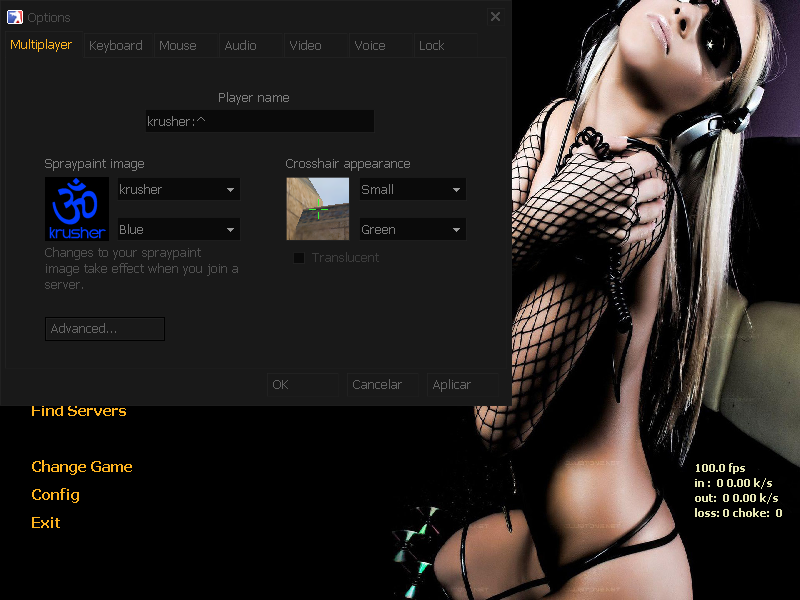Open Find Servers from the main menu
800x600 pixels.
79,411
